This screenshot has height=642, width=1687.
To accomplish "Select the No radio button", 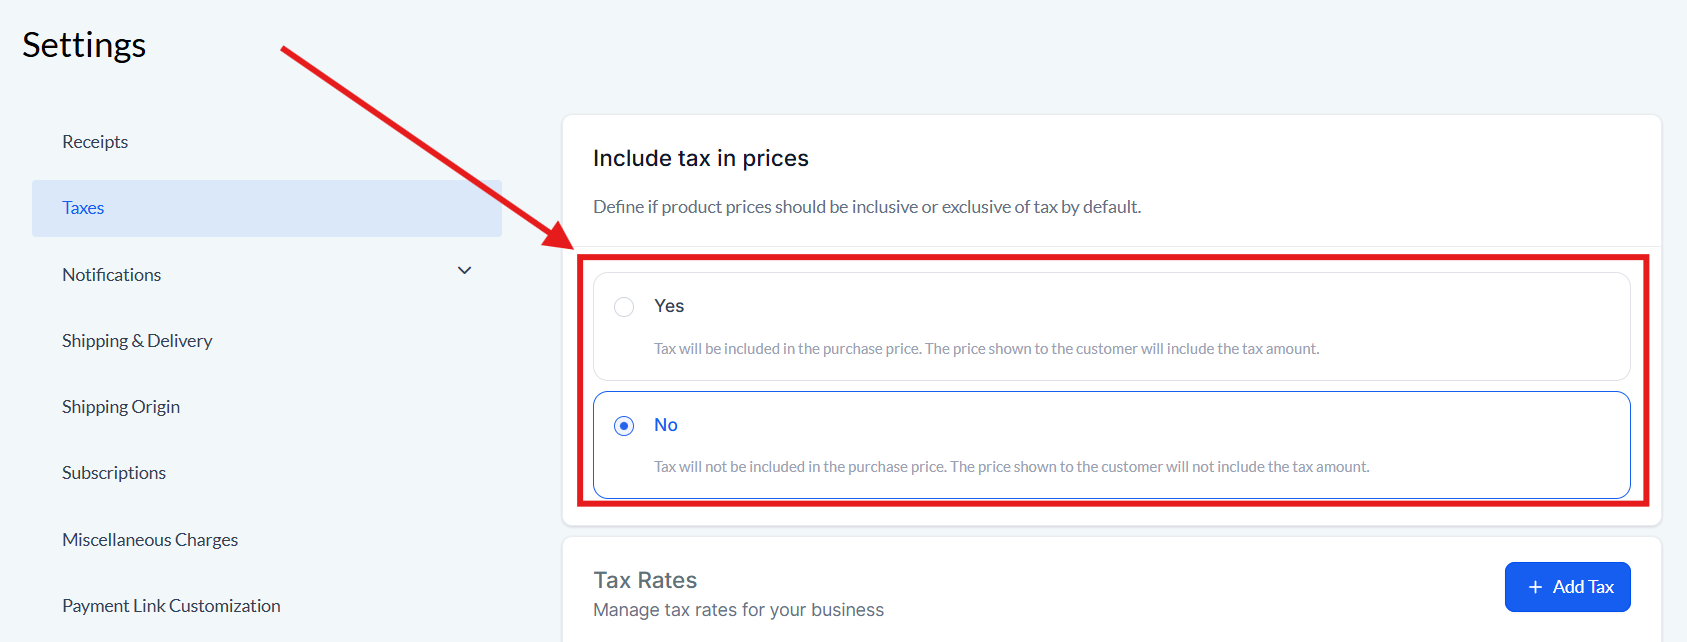I will (x=624, y=426).
